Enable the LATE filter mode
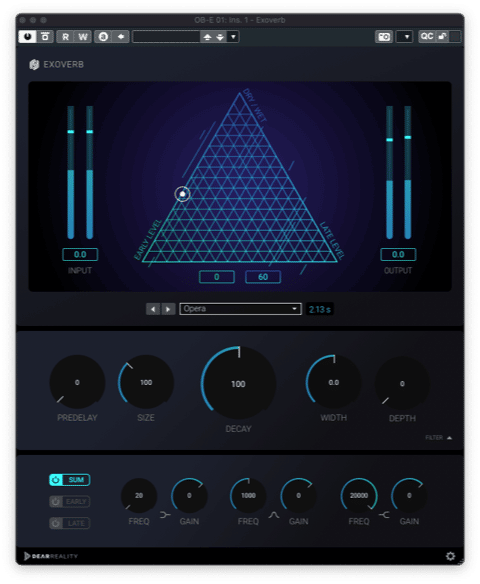 [70, 523]
